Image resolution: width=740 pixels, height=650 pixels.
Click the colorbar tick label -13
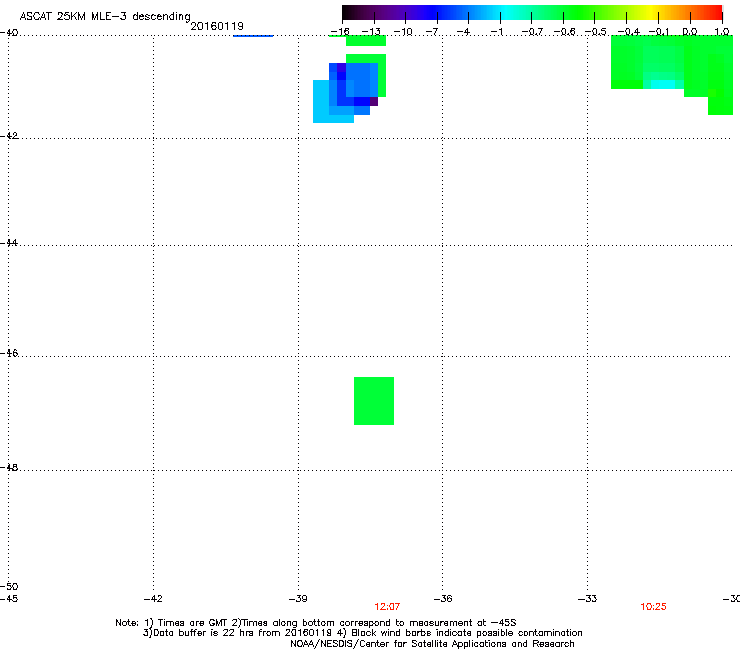point(371,32)
